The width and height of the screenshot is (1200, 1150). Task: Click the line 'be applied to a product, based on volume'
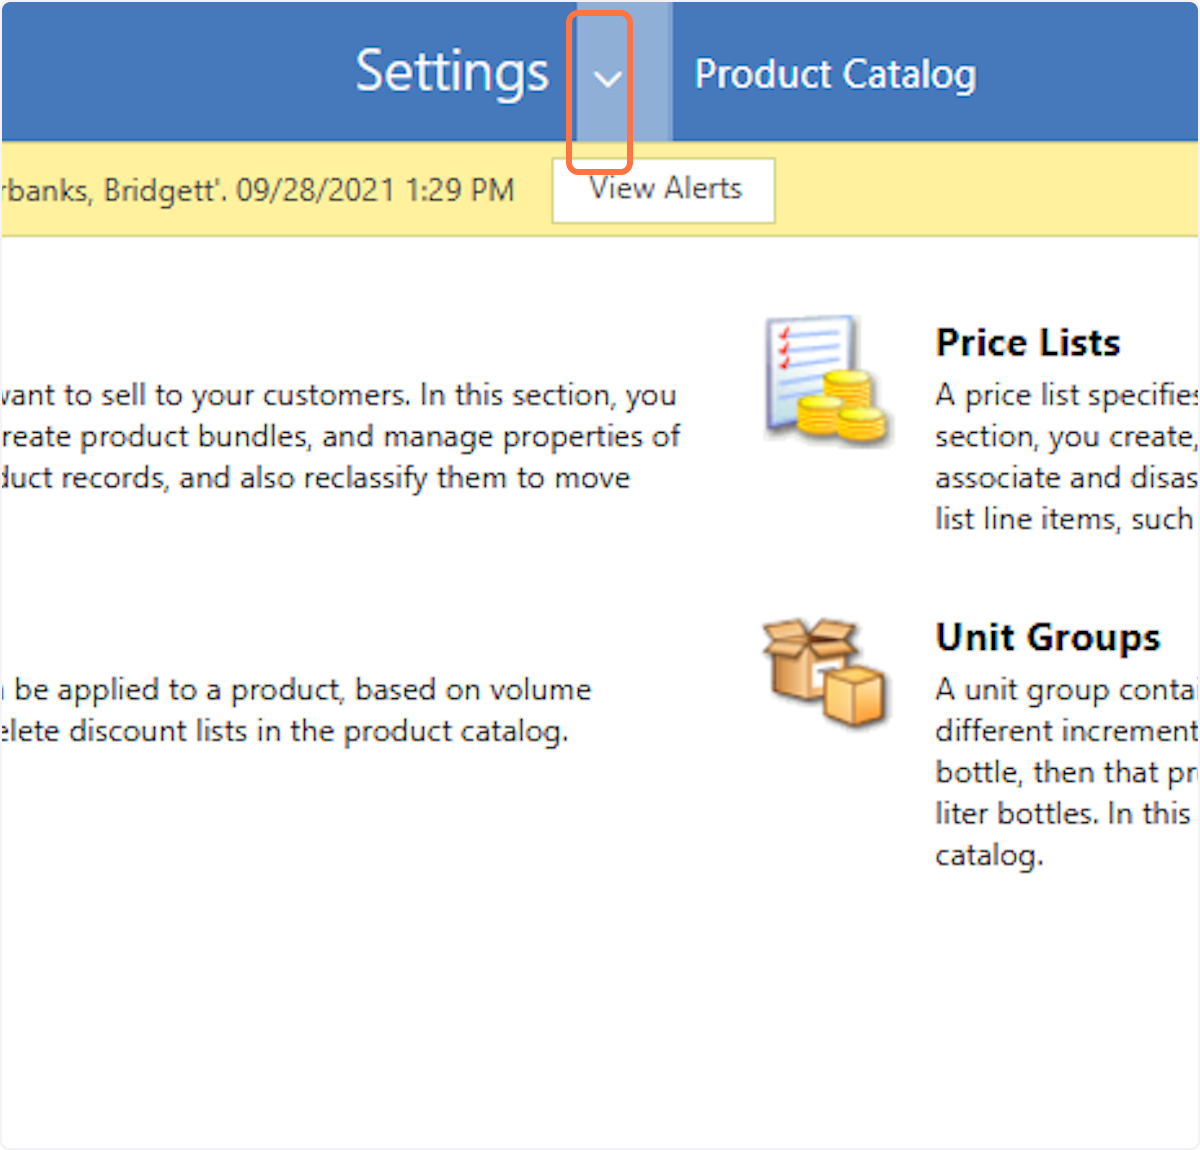click(302, 690)
